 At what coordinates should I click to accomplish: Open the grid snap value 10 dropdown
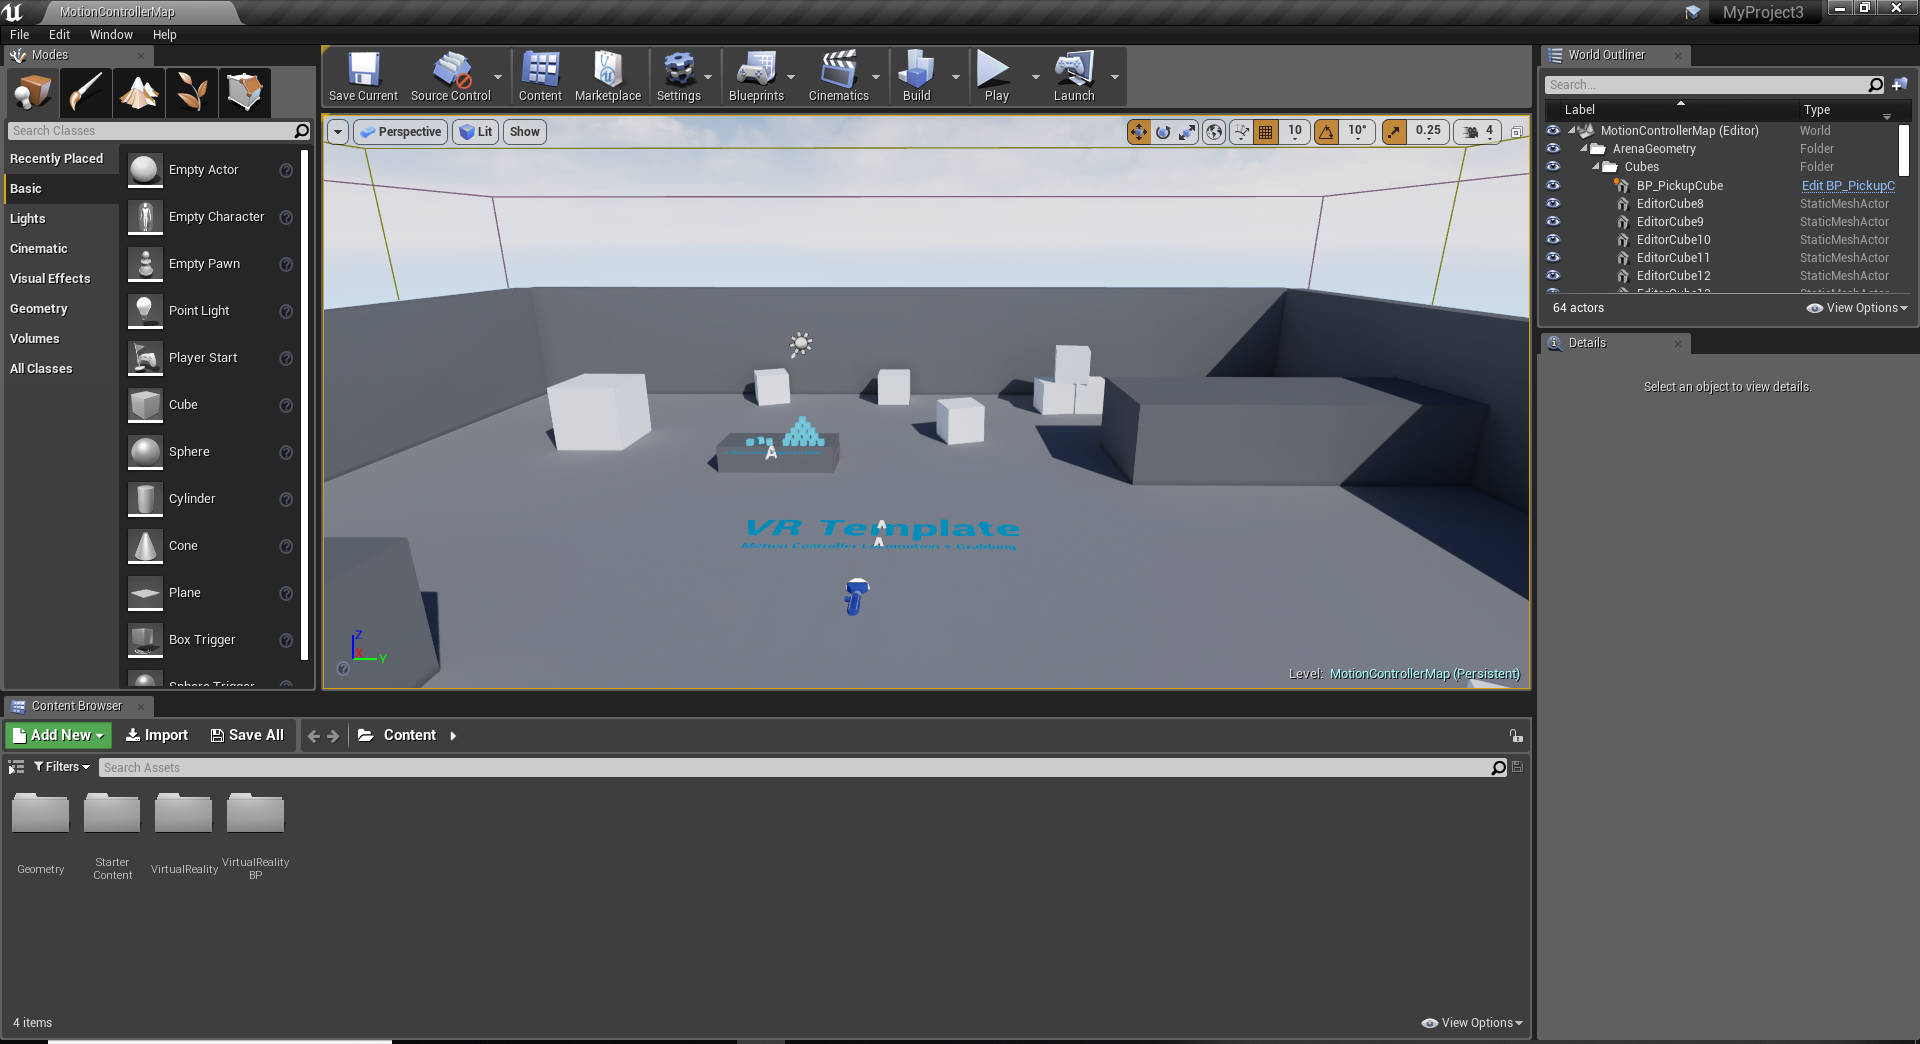[1295, 132]
